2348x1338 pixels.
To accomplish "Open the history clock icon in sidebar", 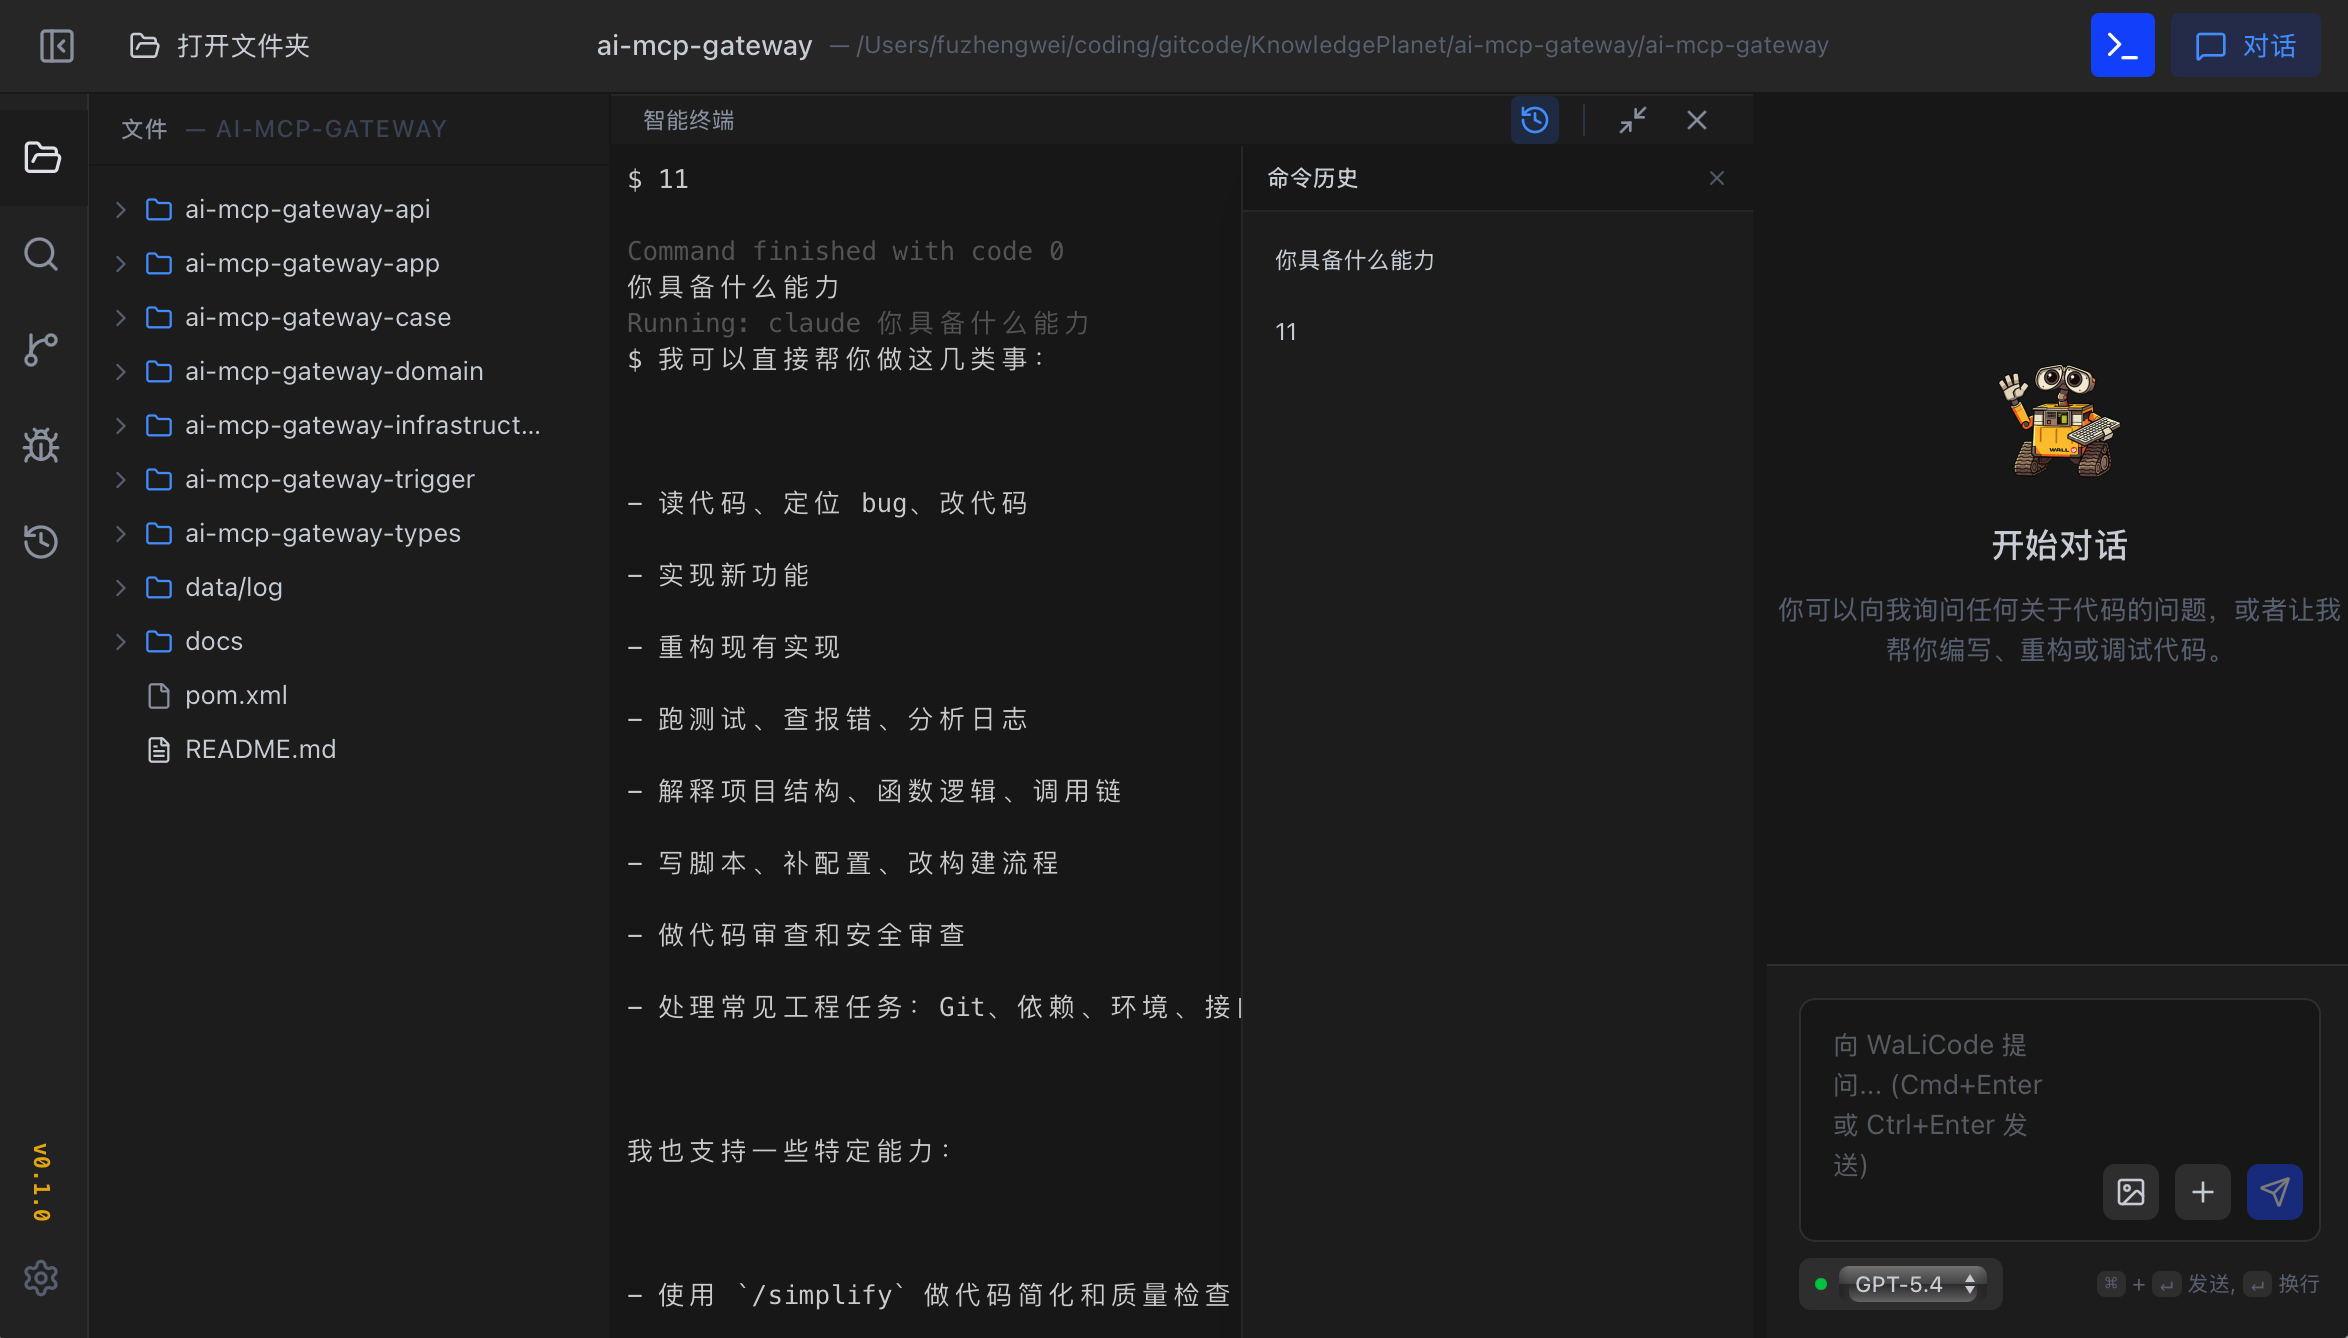I will [41, 541].
